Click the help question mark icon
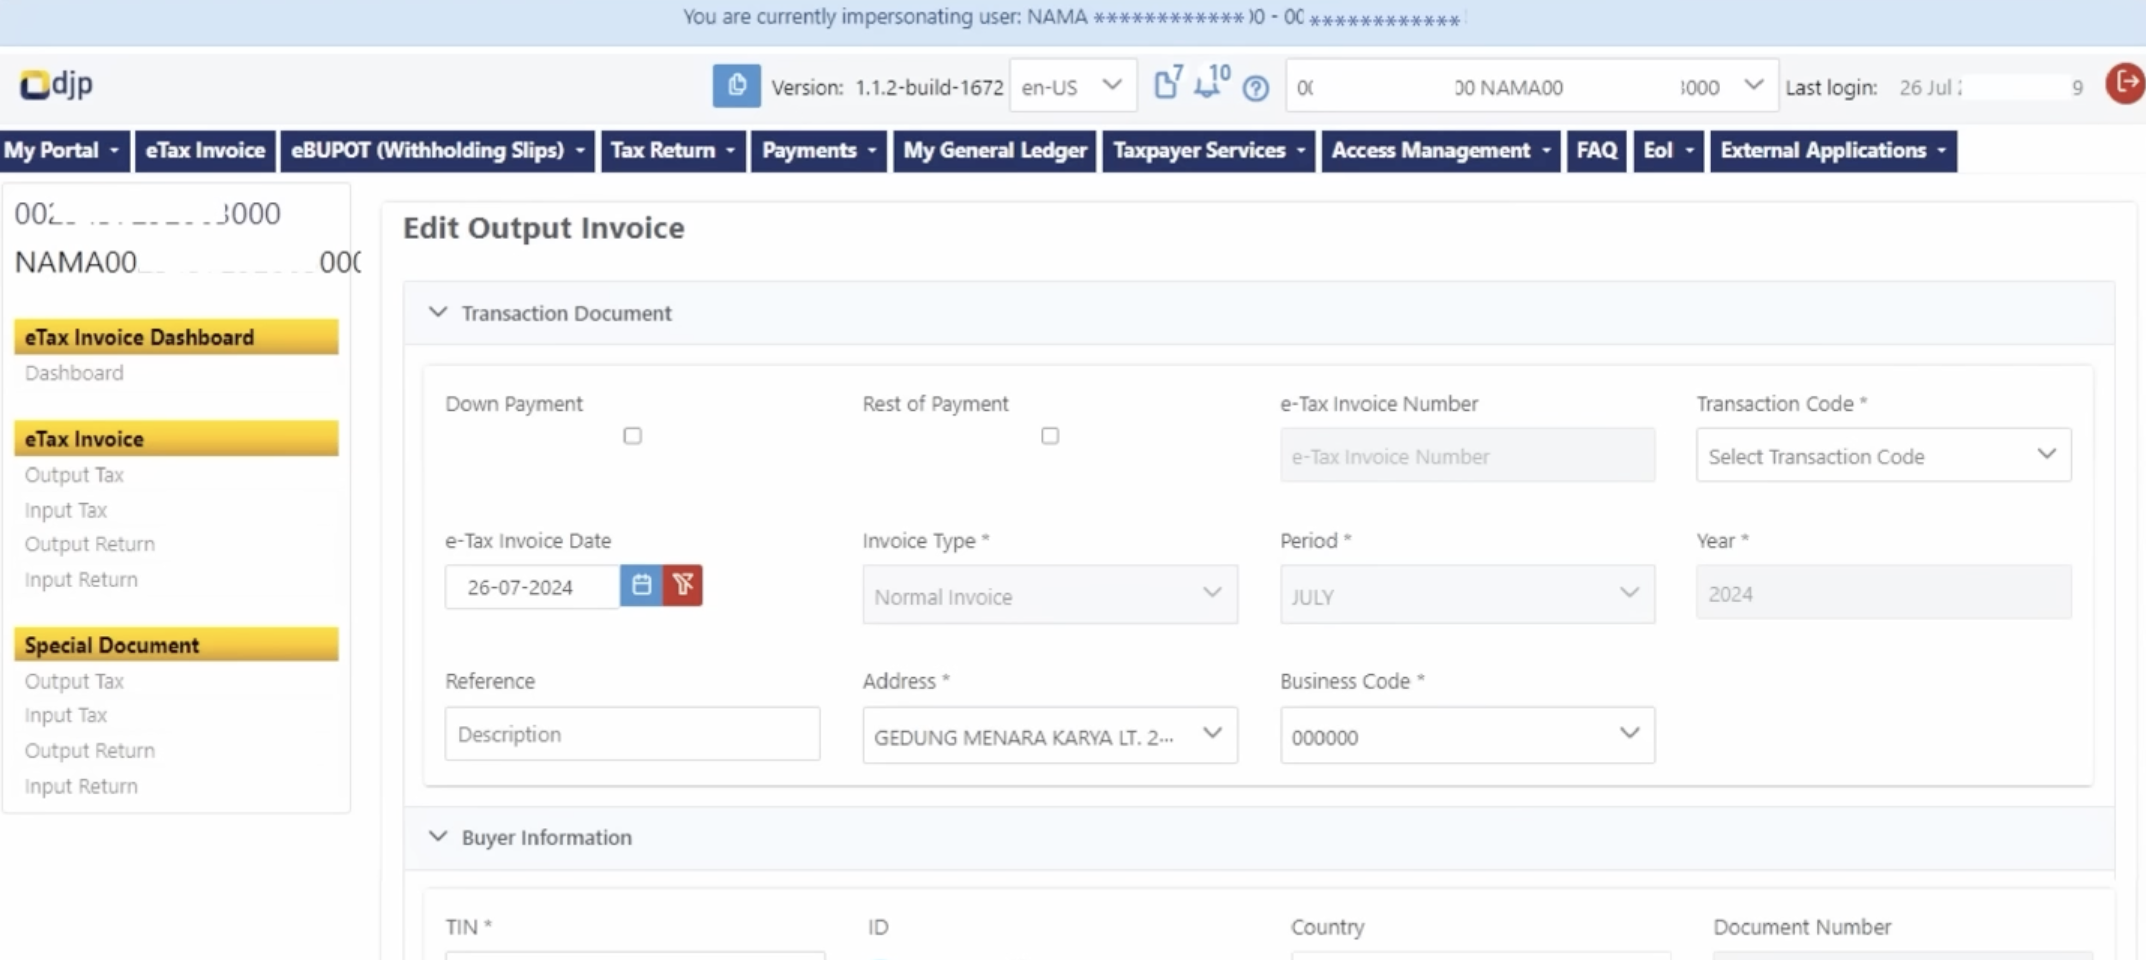The width and height of the screenshot is (2146, 960). (1256, 88)
